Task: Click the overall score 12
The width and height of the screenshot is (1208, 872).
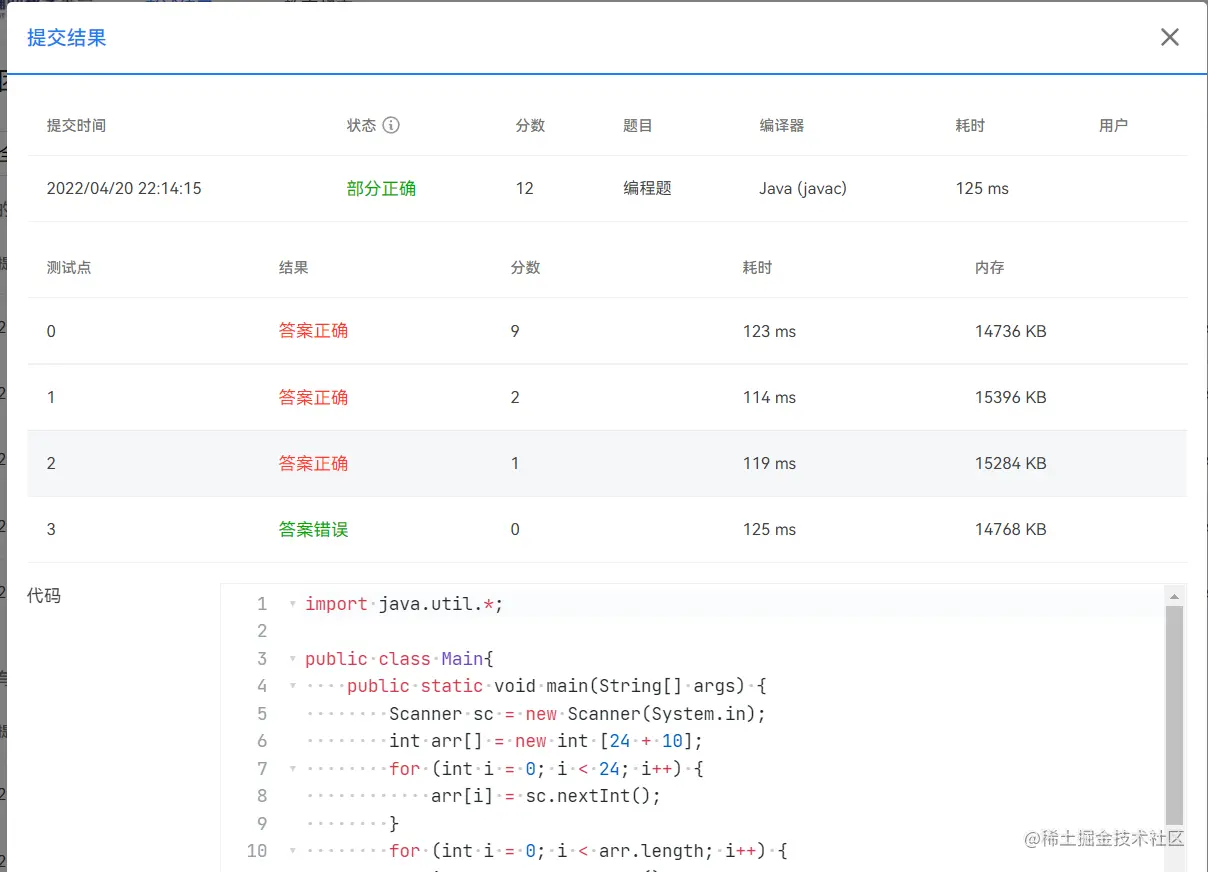Action: click(524, 188)
